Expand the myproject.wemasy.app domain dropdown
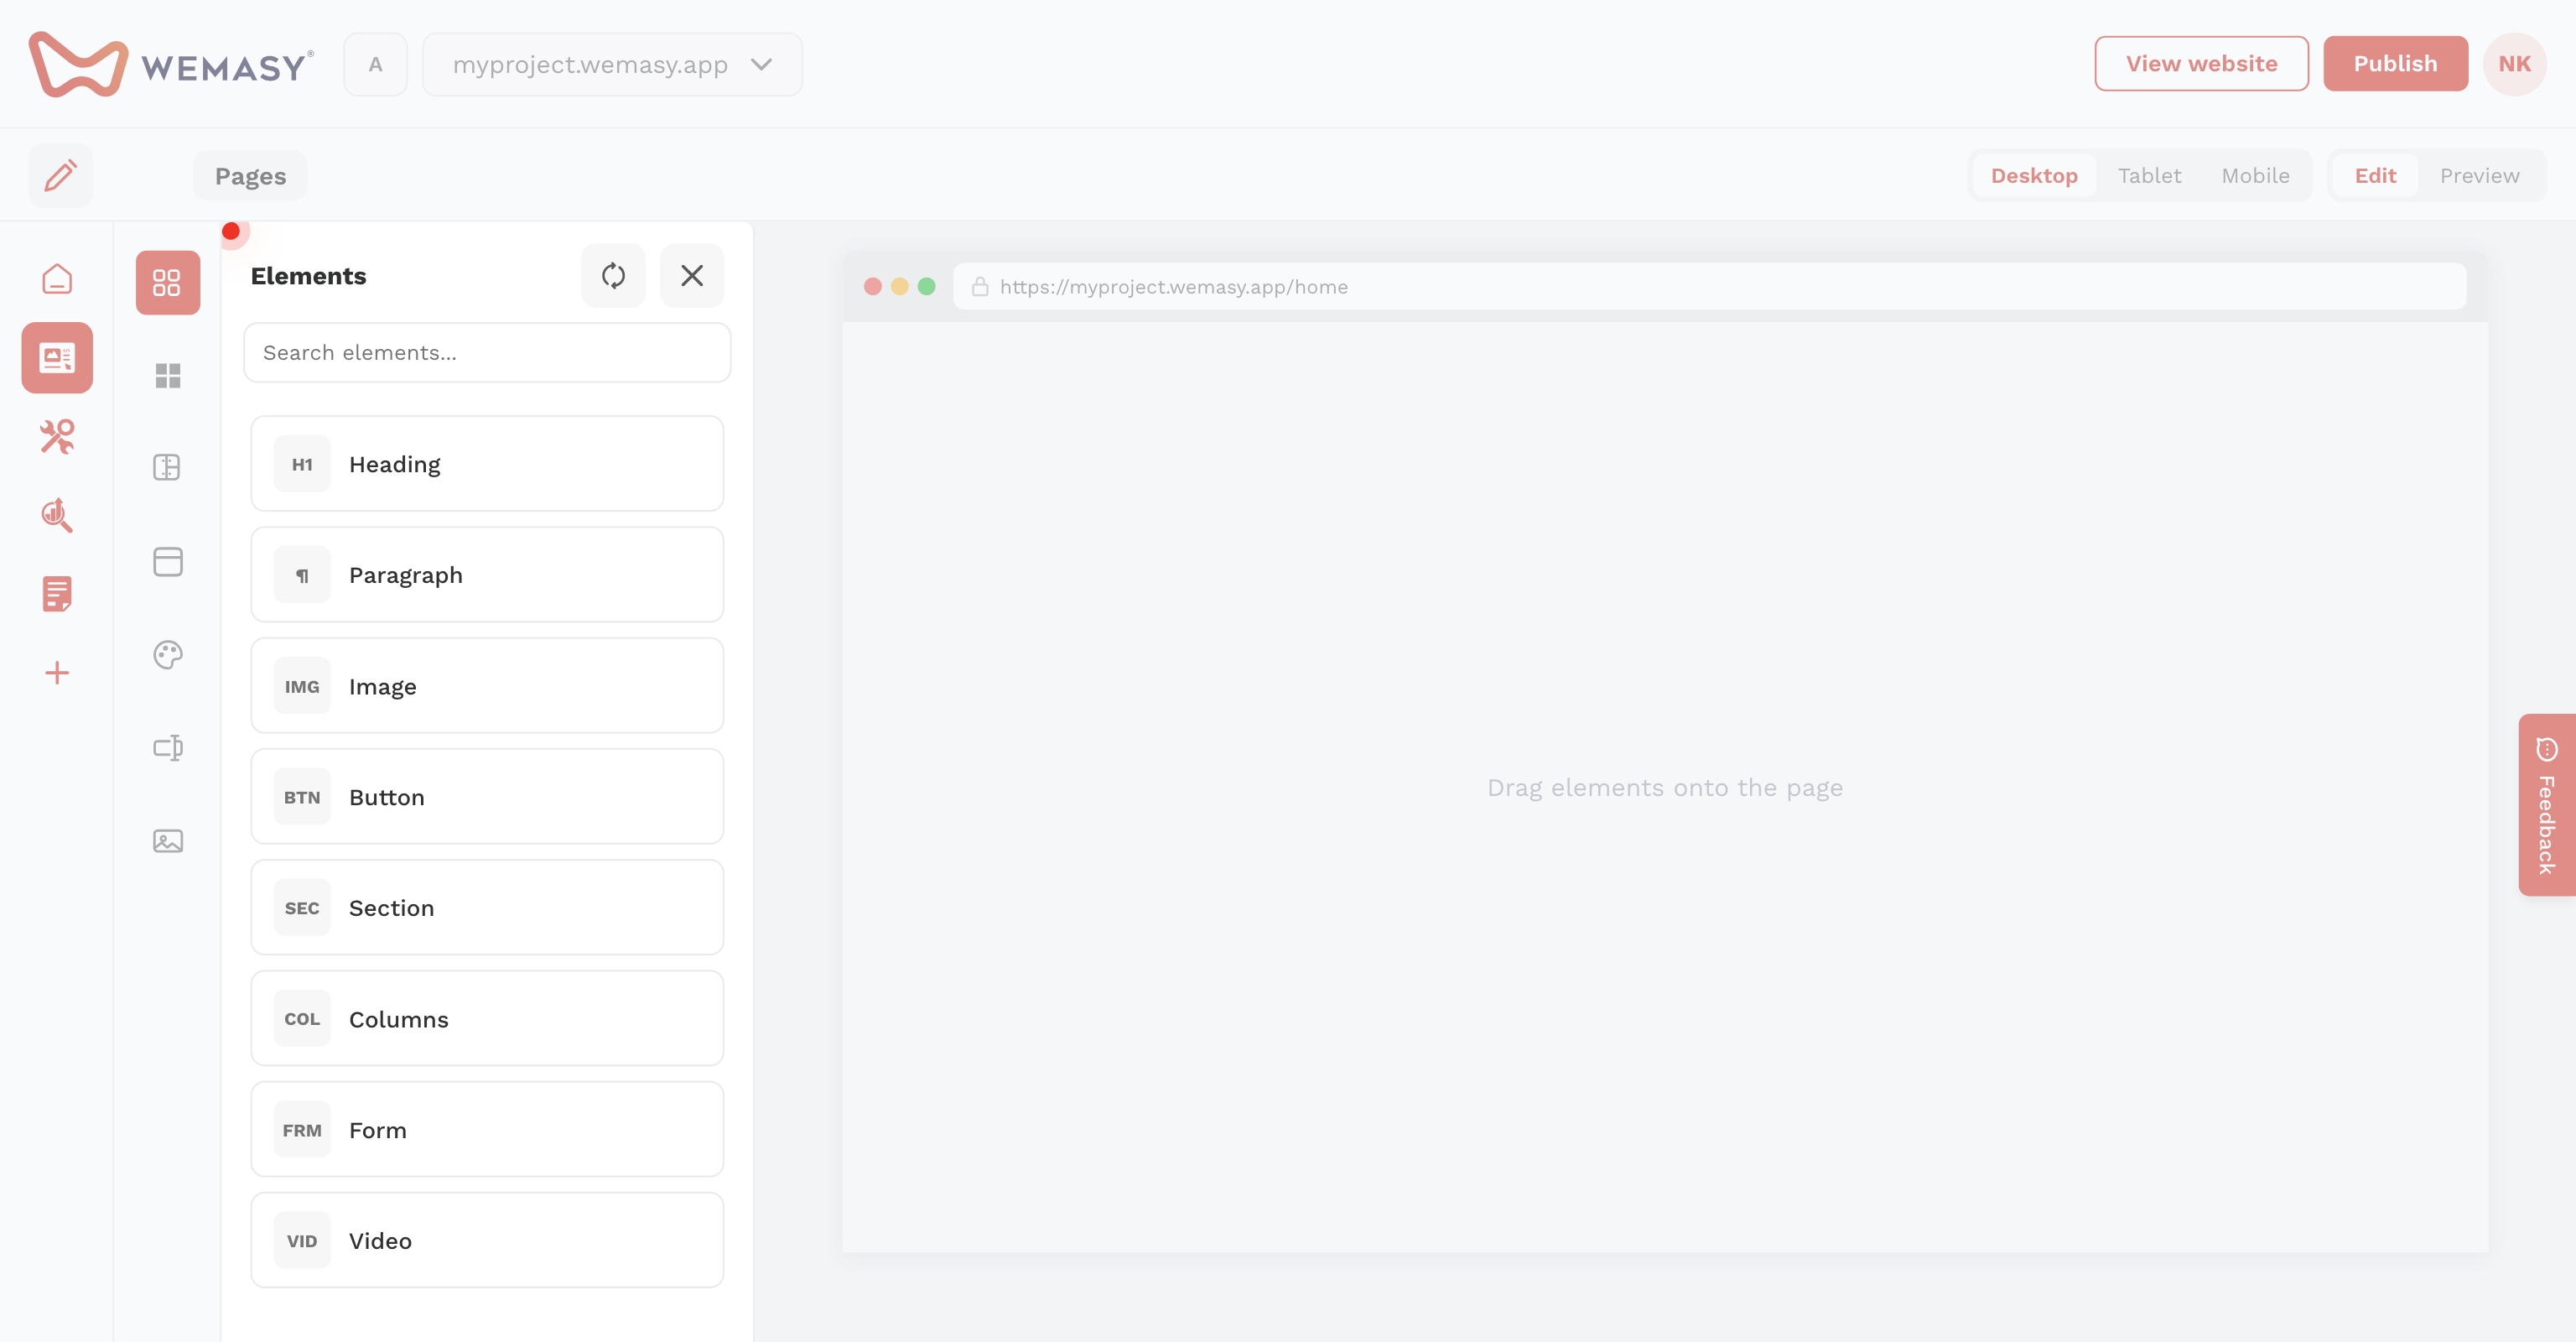The width and height of the screenshot is (2576, 1342). (x=612, y=64)
